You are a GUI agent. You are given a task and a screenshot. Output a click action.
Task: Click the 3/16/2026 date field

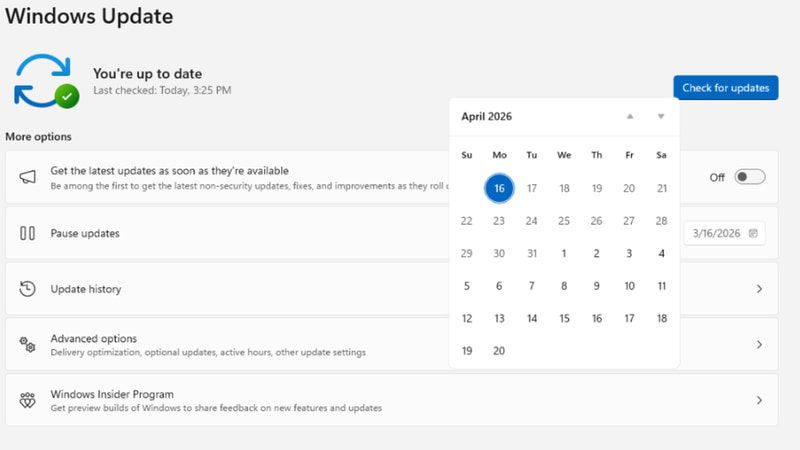pos(724,233)
